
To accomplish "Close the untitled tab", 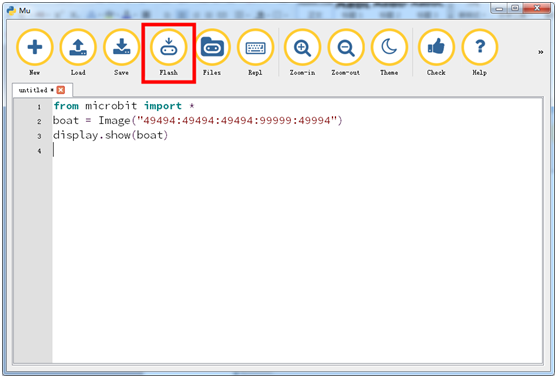I will coord(61,90).
